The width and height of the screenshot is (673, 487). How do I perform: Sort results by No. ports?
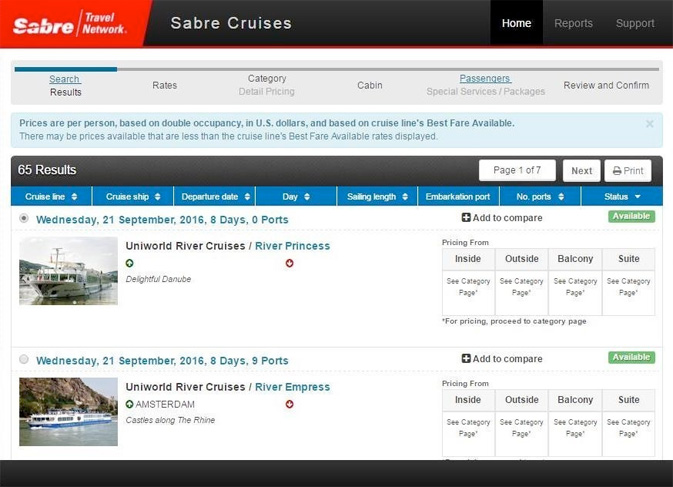[x=540, y=197]
